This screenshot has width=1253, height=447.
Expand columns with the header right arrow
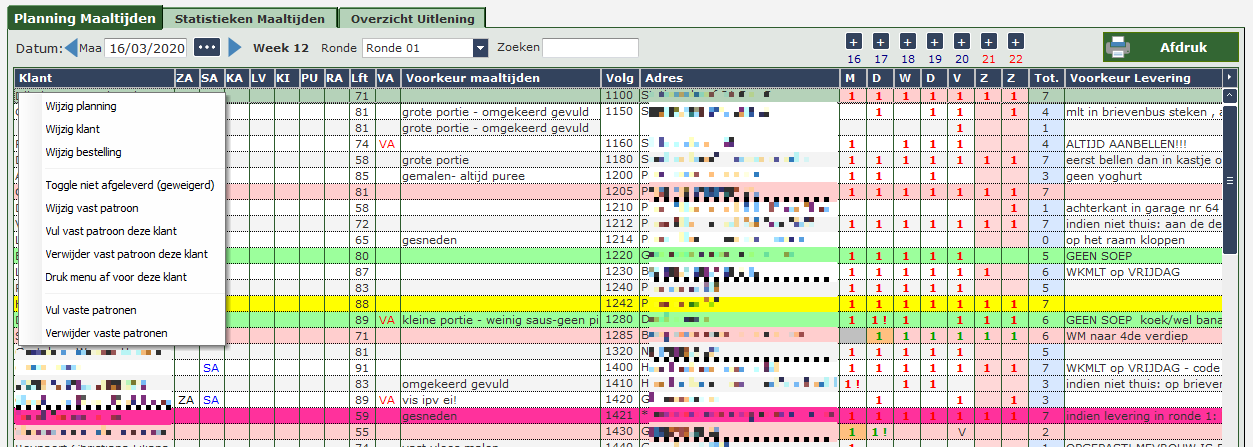coord(1230,78)
